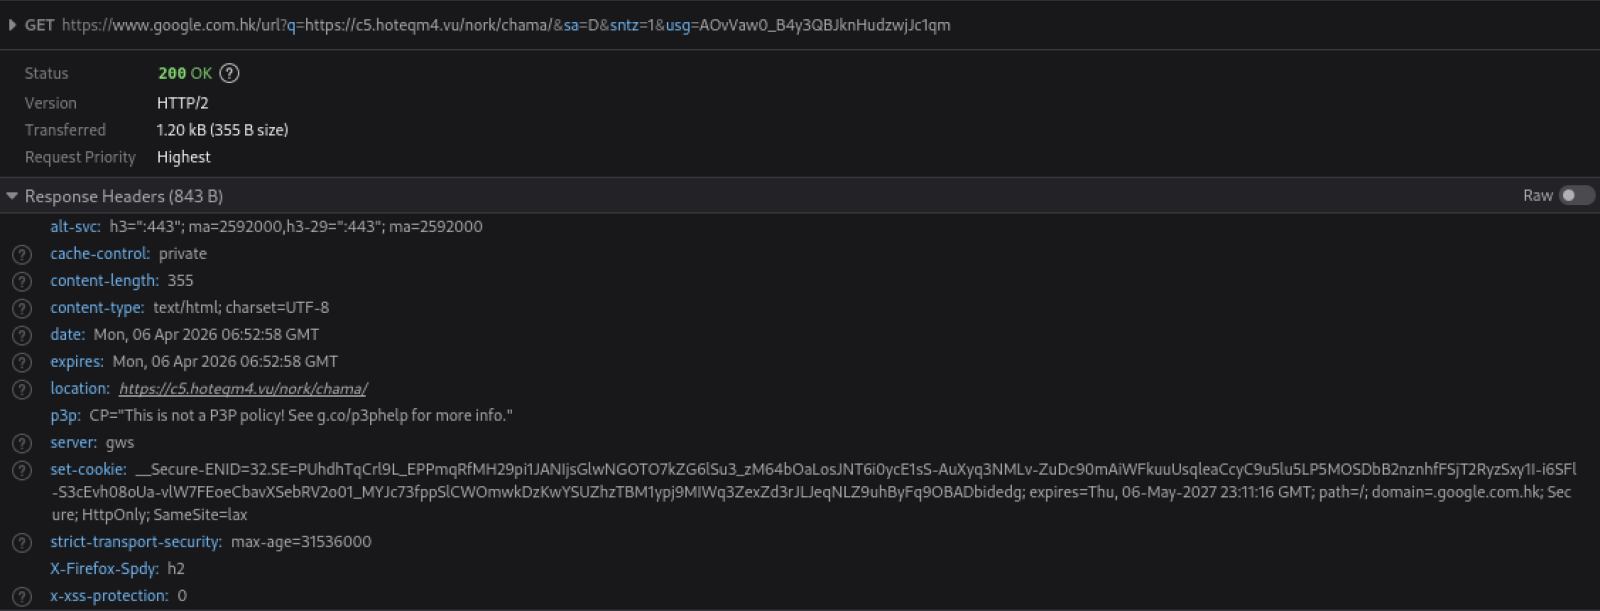Select the alt-svc header name
The width and height of the screenshot is (1600, 611).
click(75, 227)
